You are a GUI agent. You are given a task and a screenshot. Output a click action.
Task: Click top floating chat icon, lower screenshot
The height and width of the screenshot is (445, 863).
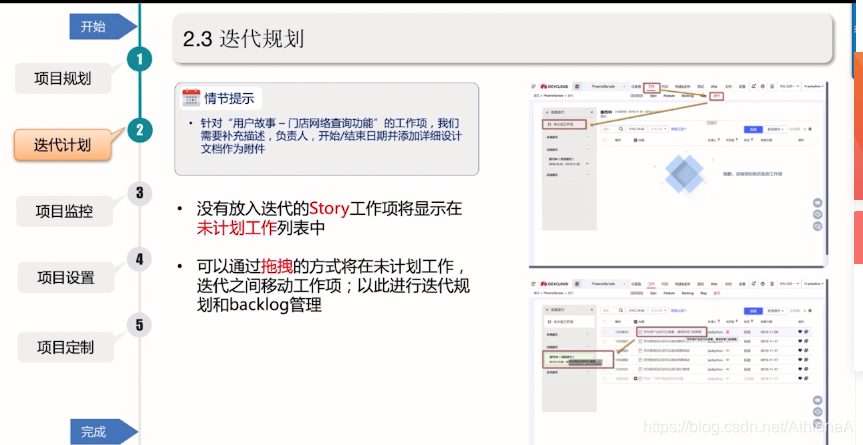coord(818,400)
